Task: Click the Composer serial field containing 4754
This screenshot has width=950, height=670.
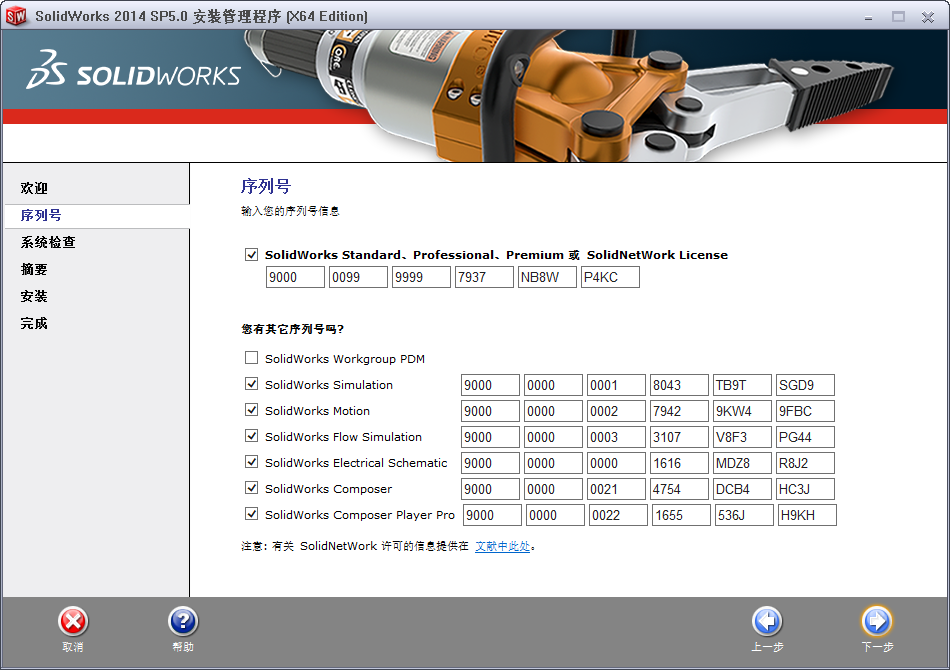Action: pyautogui.click(x=679, y=489)
